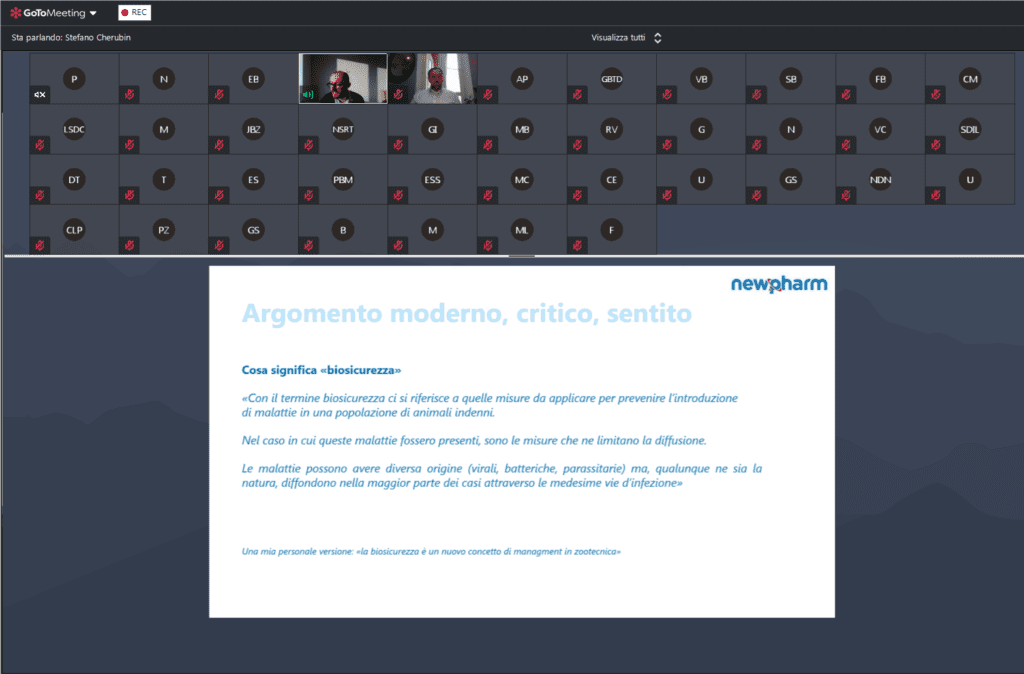Click the muted mic icon on the RV tile
This screenshot has width=1024, height=674.
[577, 145]
